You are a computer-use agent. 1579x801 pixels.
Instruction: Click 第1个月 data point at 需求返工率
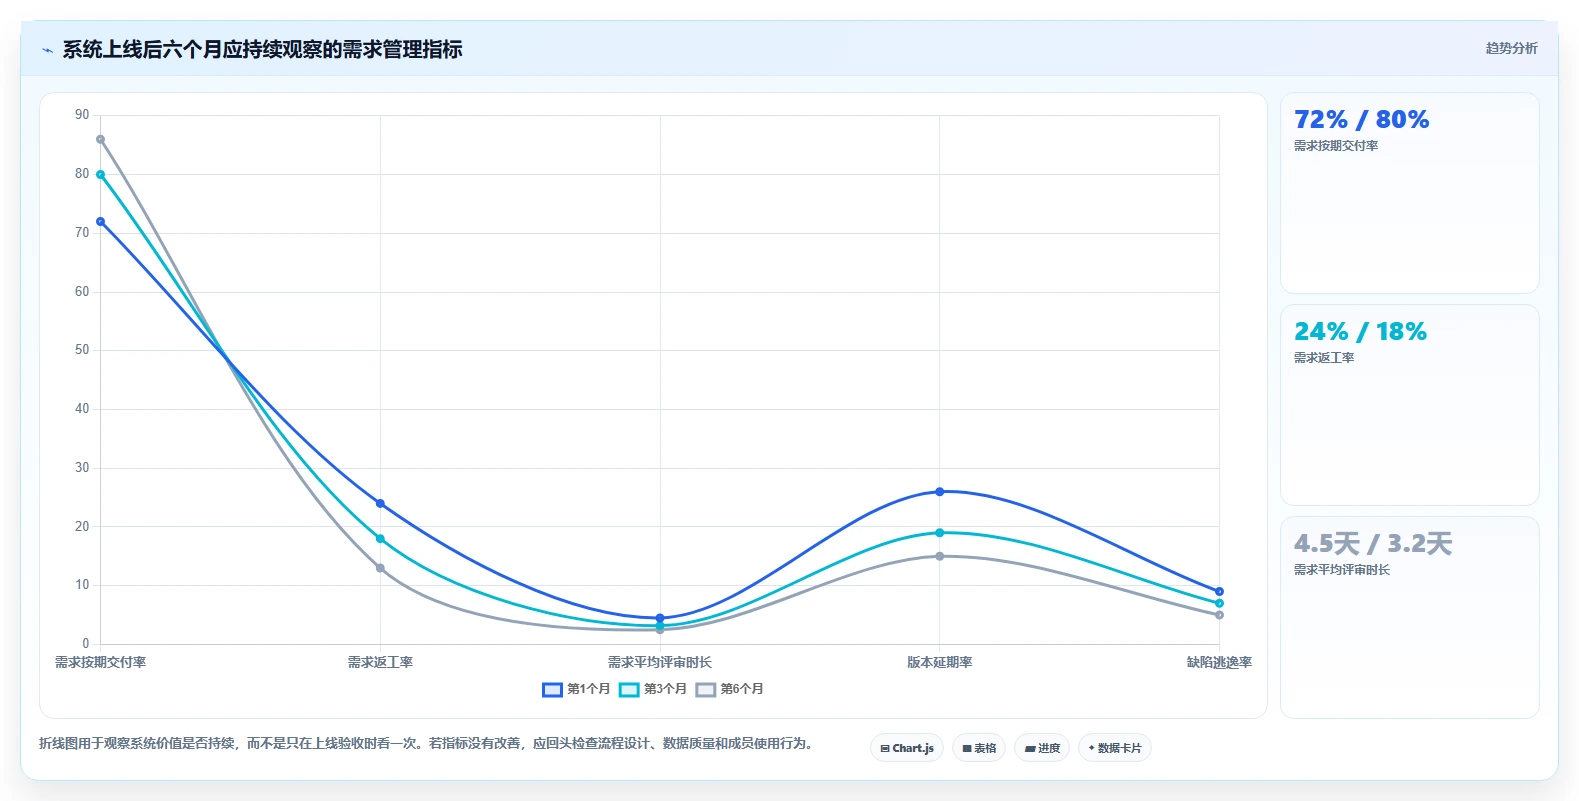[x=380, y=504]
